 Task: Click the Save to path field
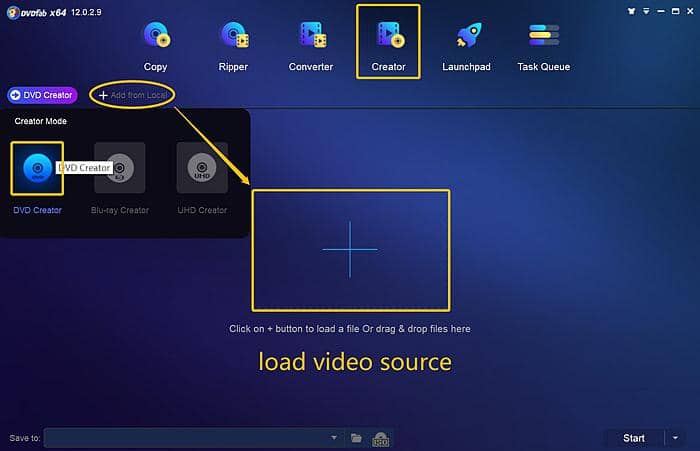(x=187, y=438)
